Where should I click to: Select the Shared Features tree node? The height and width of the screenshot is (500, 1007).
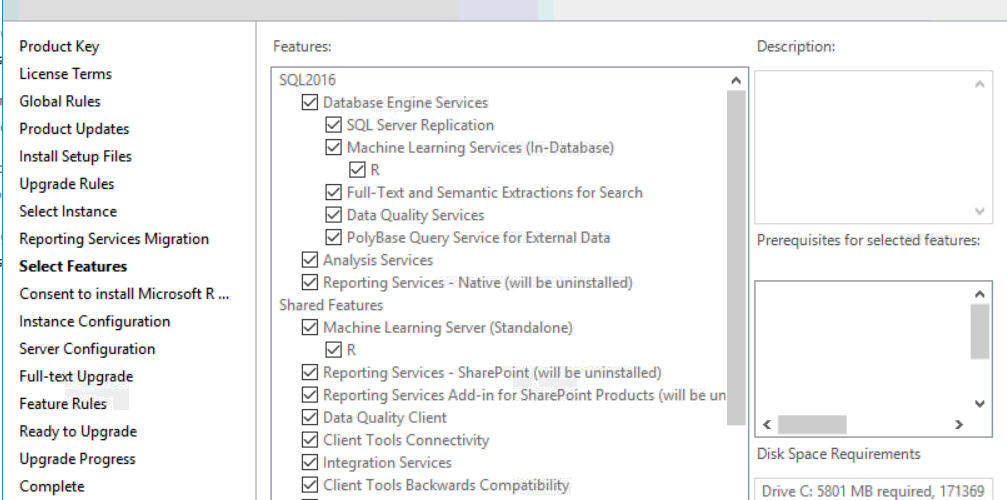click(331, 305)
